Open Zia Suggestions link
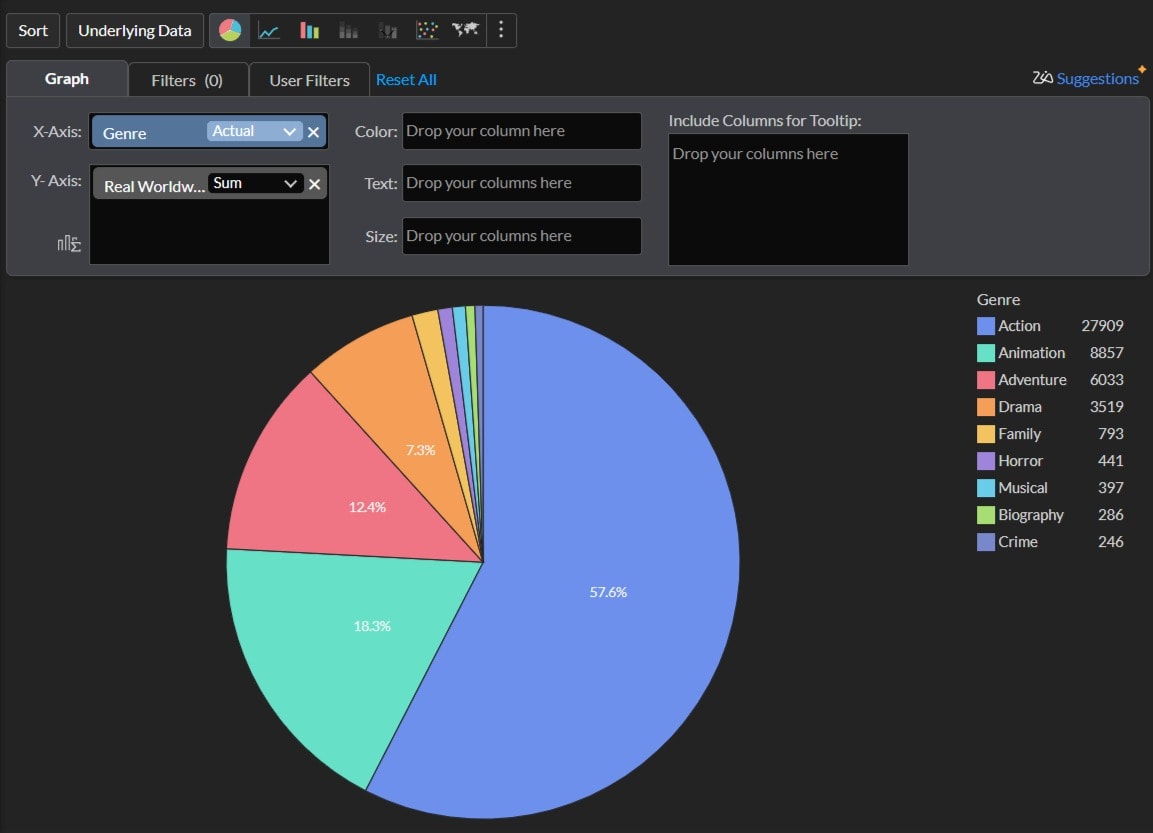1153x833 pixels. tap(1097, 79)
